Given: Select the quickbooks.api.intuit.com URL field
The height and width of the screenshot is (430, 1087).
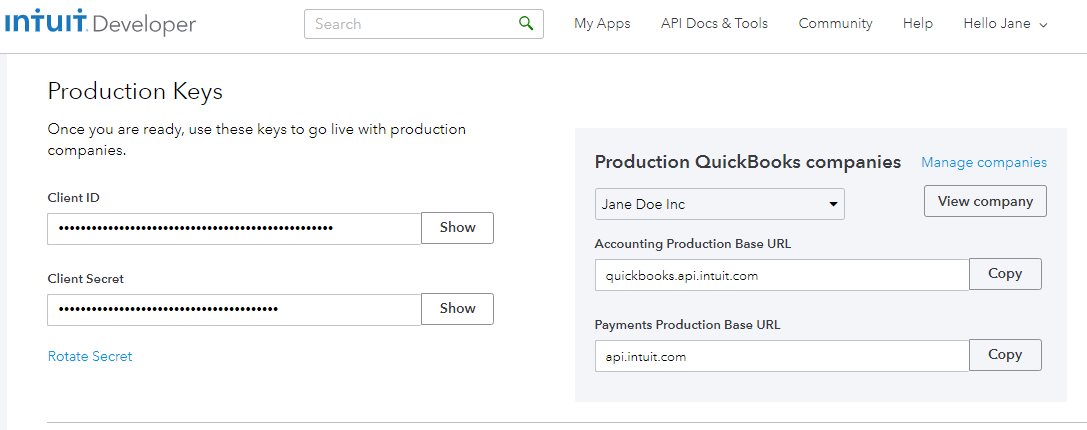Looking at the screenshot, I should [x=781, y=275].
